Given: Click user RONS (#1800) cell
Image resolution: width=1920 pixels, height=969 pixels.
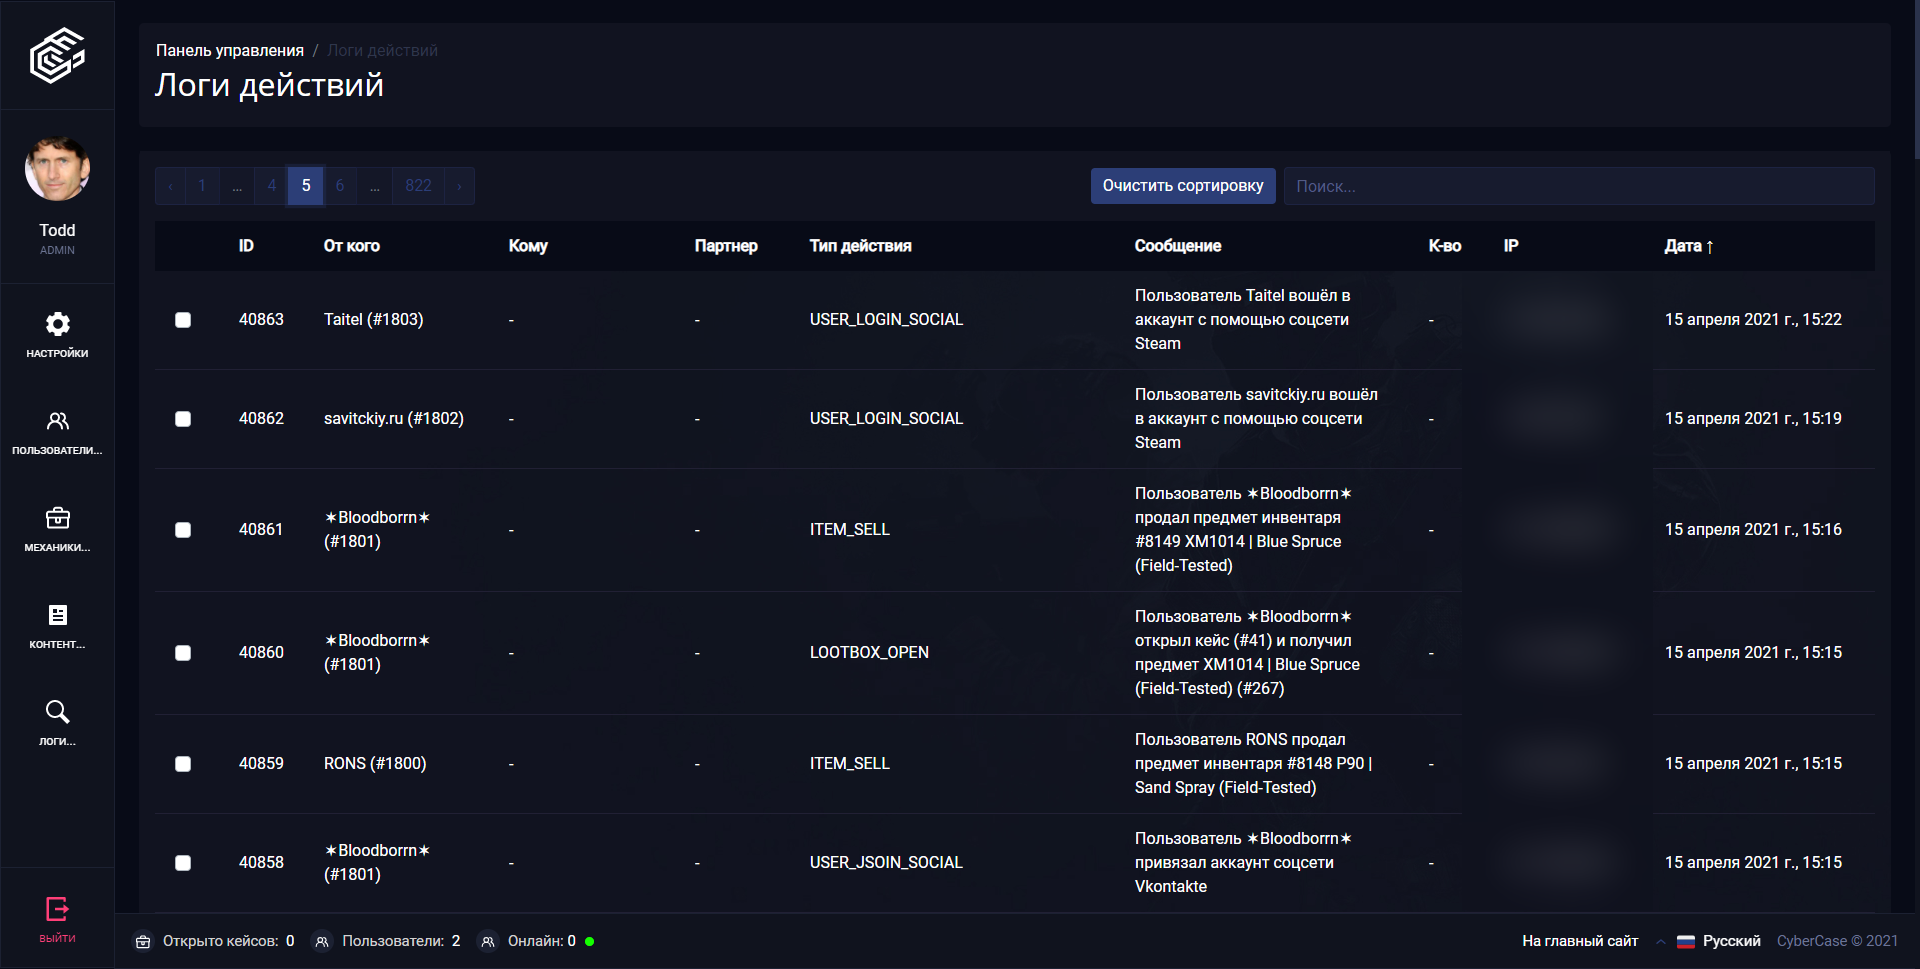Looking at the screenshot, I should (375, 764).
